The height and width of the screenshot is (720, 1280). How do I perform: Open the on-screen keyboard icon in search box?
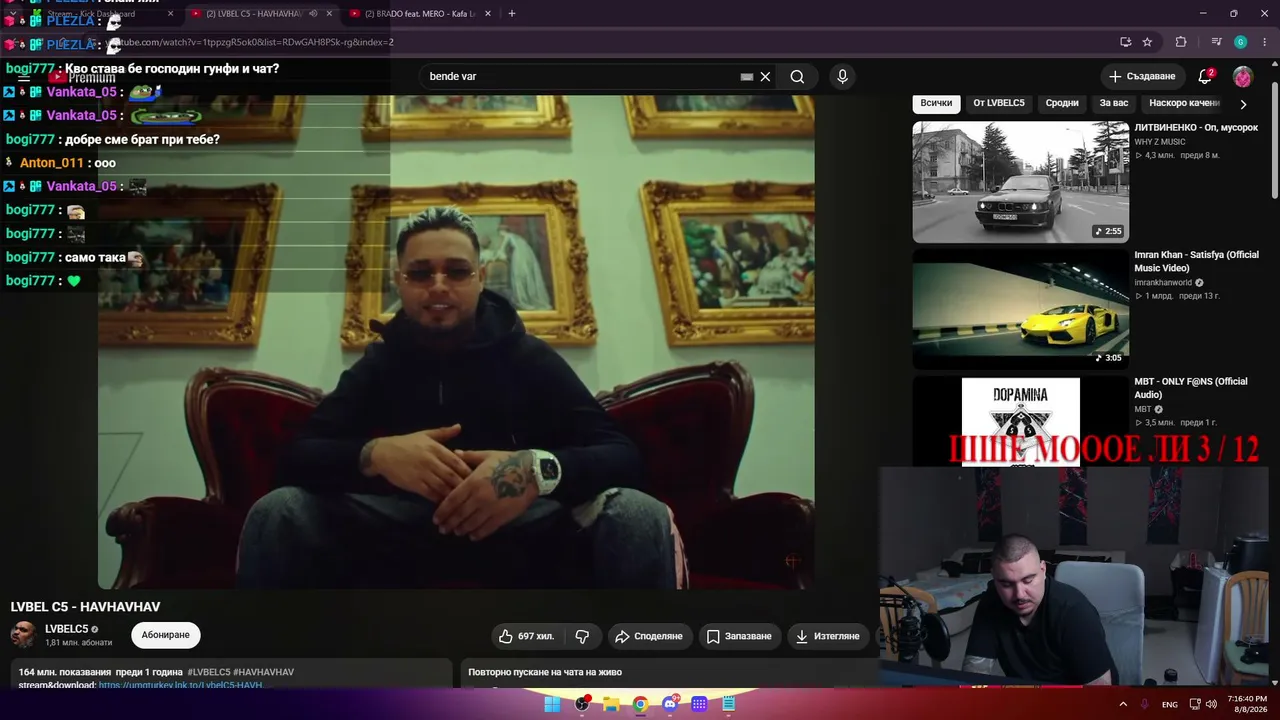pos(746,77)
